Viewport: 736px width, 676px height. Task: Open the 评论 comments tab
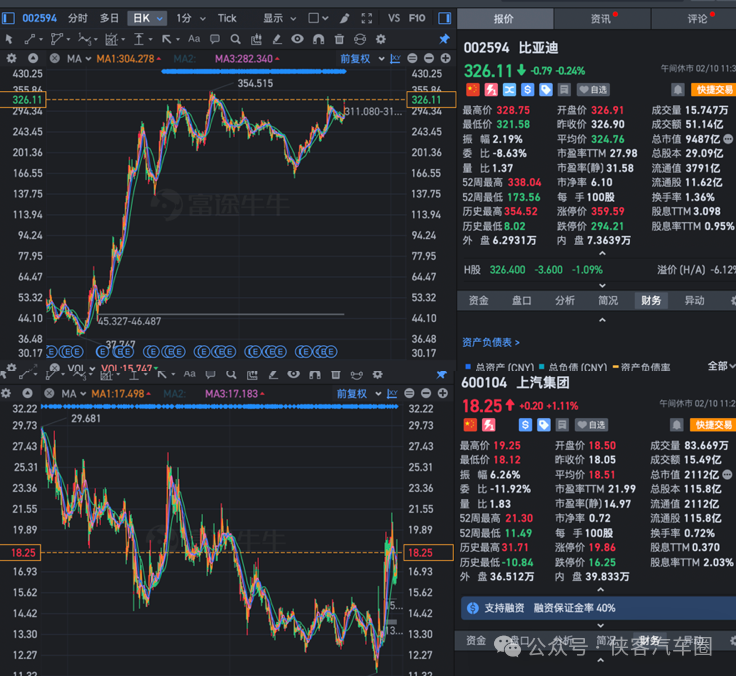[697, 18]
